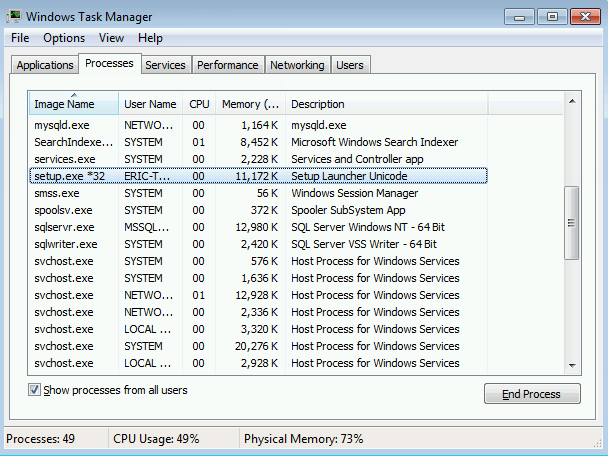Sort by Memory column header
Image resolution: width=608 pixels, height=456 pixels.
click(250, 104)
